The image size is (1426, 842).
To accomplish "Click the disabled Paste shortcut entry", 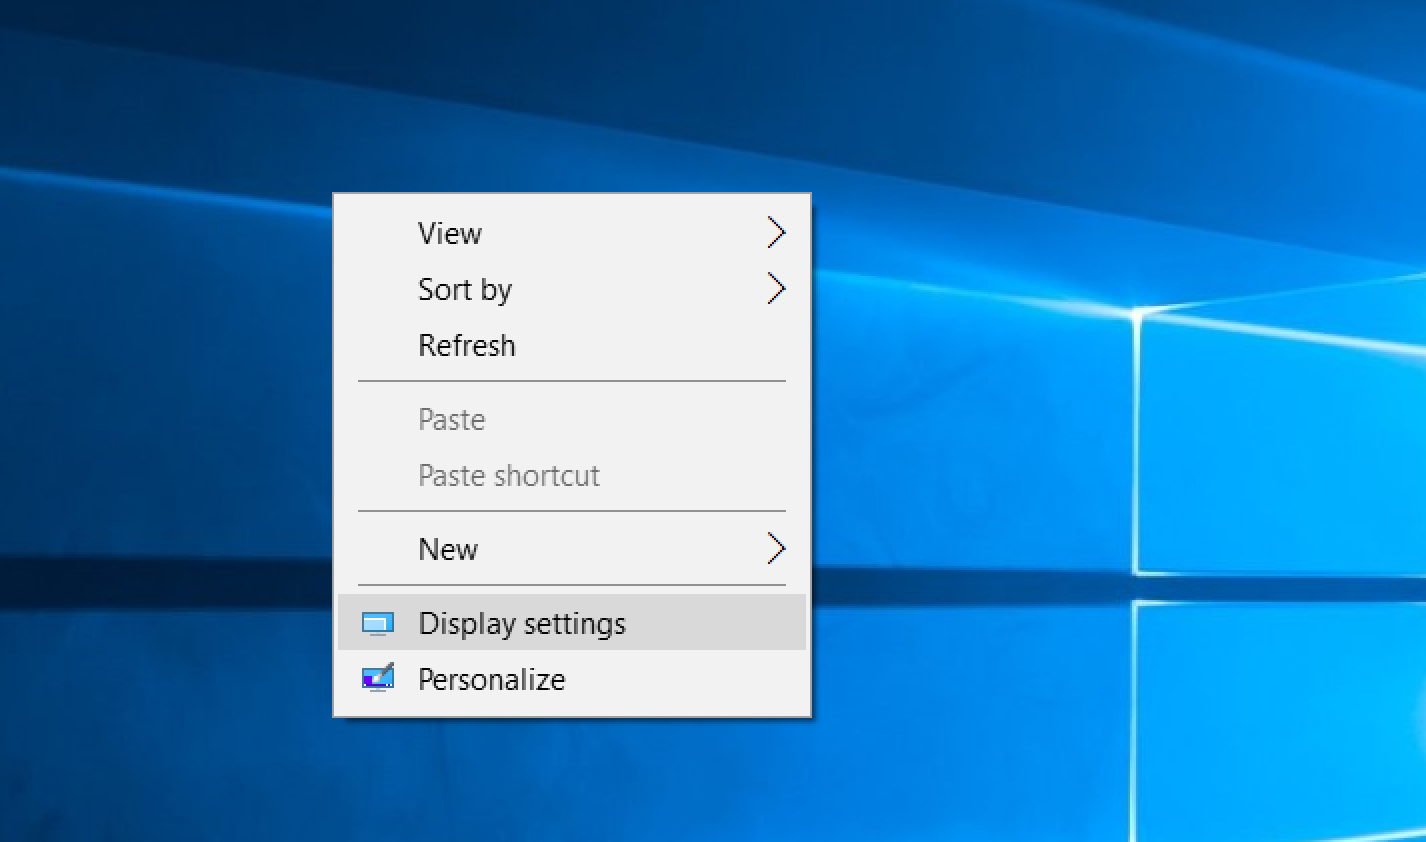I will tap(508, 475).
